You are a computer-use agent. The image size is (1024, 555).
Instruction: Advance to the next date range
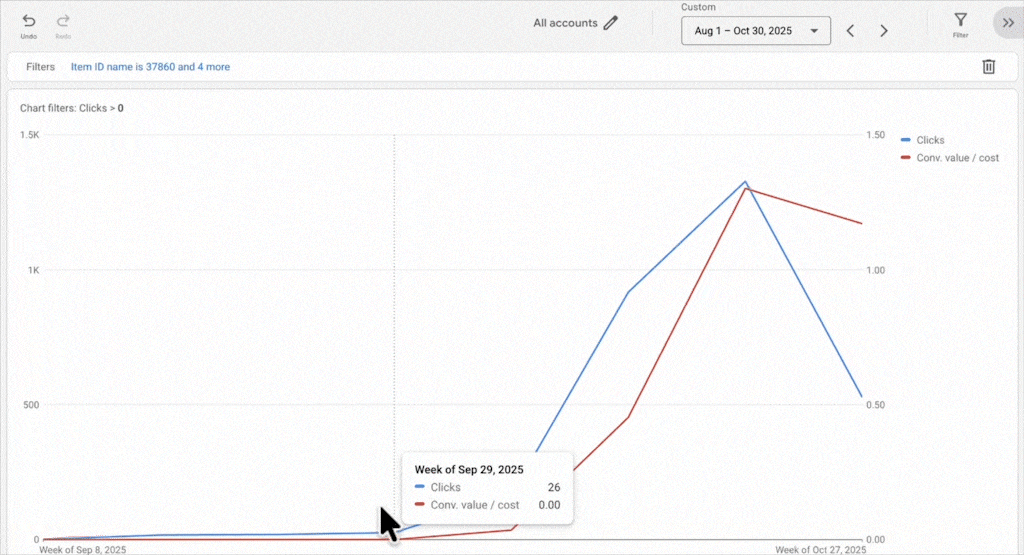tap(884, 31)
